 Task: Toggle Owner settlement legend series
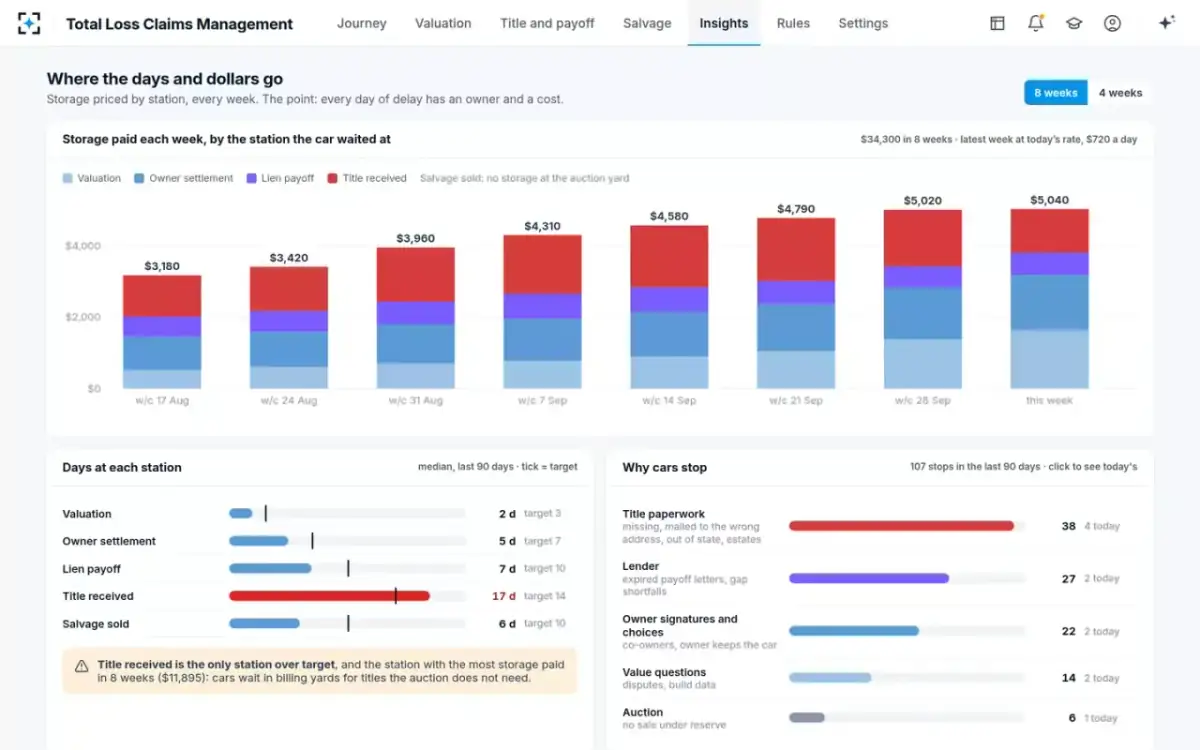click(x=184, y=178)
